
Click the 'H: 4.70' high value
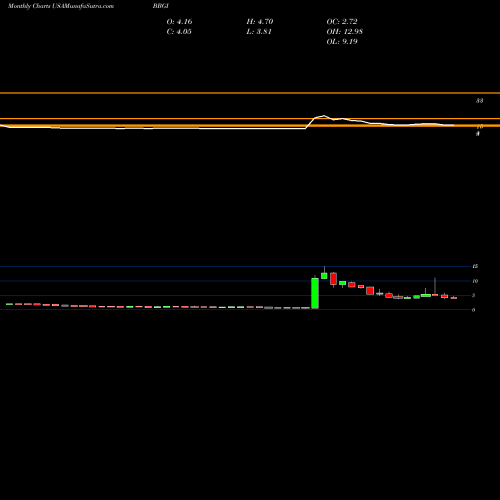tap(260, 22)
